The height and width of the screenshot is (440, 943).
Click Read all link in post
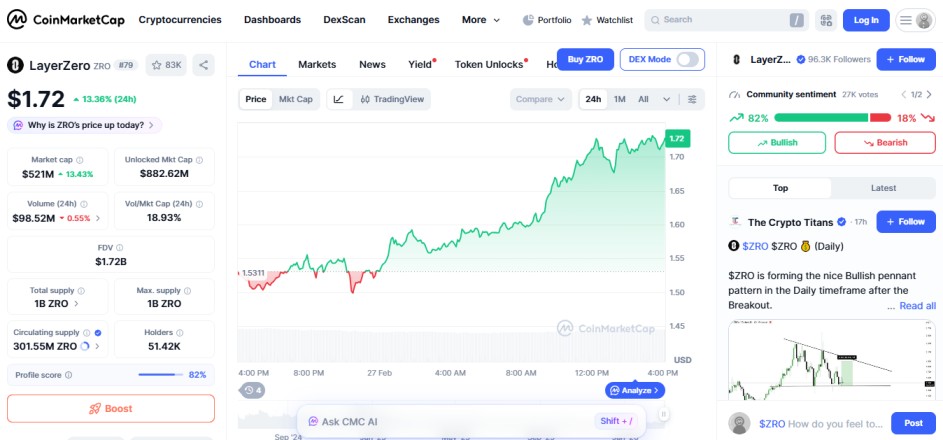tap(917, 306)
